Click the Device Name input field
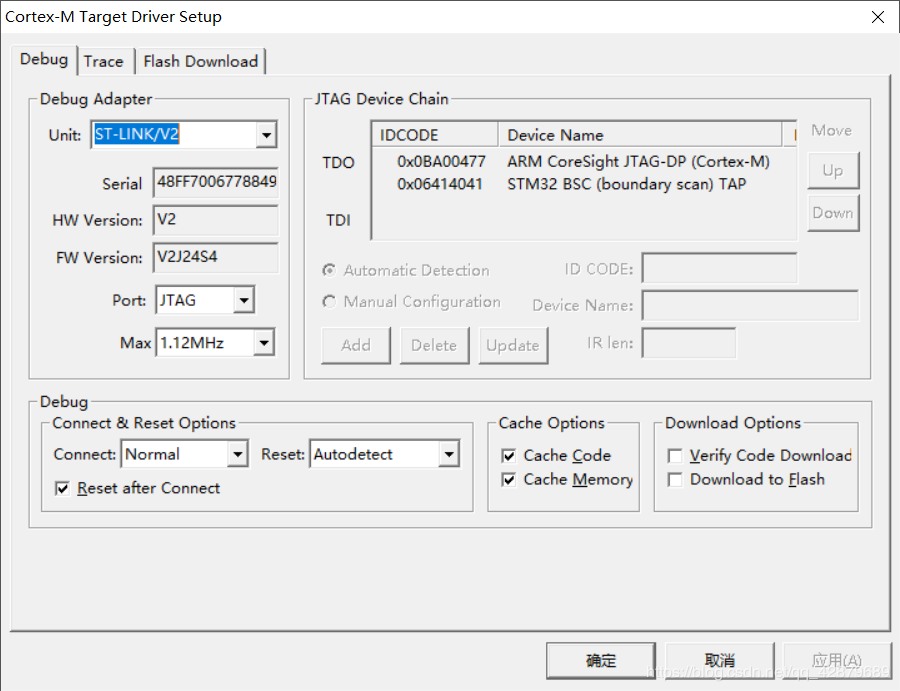The width and height of the screenshot is (900, 691). click(x=750, y=305)
